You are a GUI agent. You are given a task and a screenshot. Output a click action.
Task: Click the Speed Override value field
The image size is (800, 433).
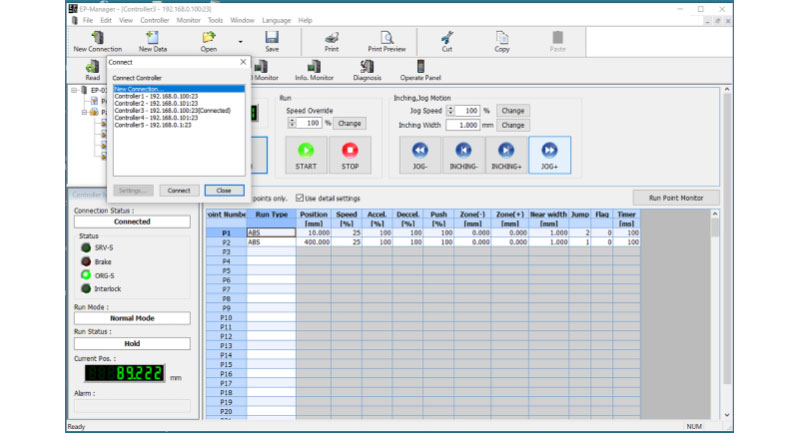[x=308, y=123]
